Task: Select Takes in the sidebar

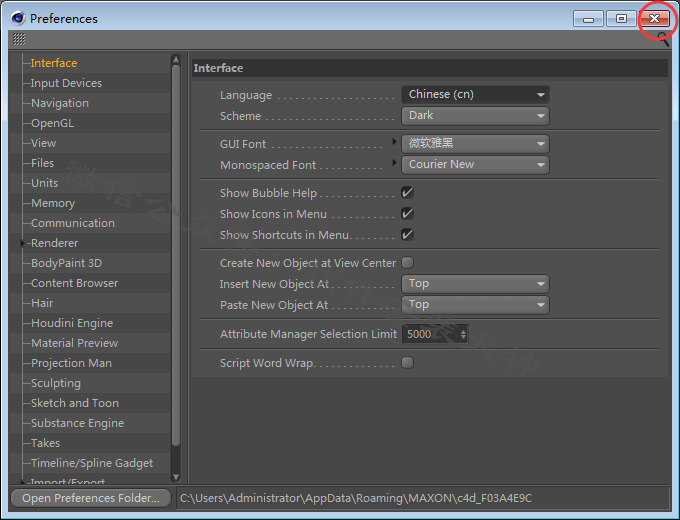Action: (x=46, y=443)
